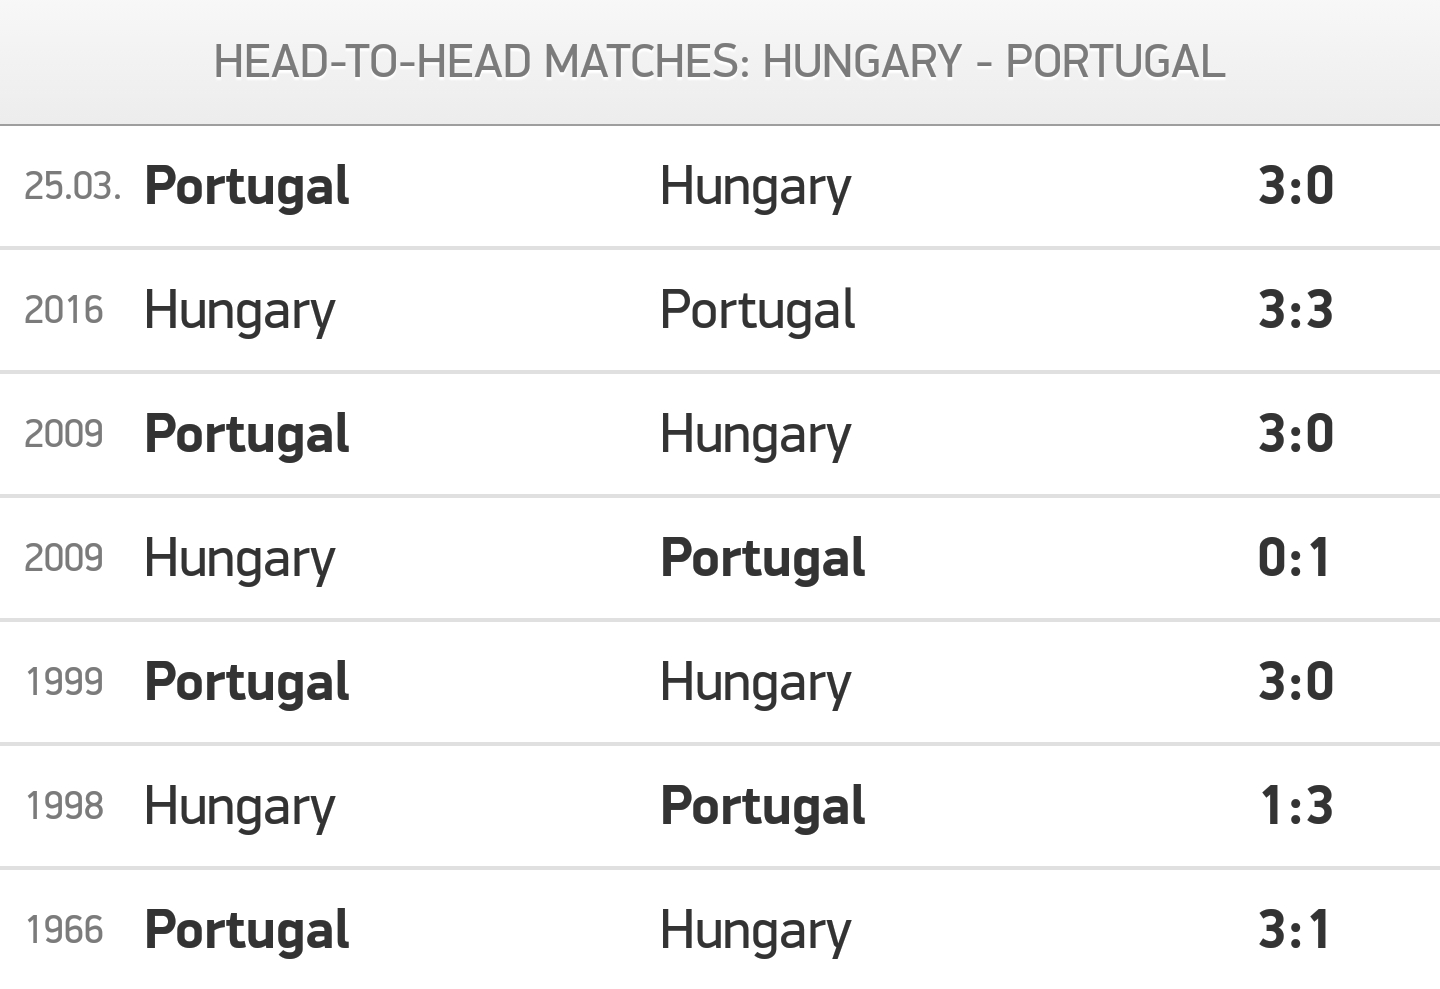Click the 3:0 score in 25.03. row
1440x989 pixels.
[x=1295, y=186]
